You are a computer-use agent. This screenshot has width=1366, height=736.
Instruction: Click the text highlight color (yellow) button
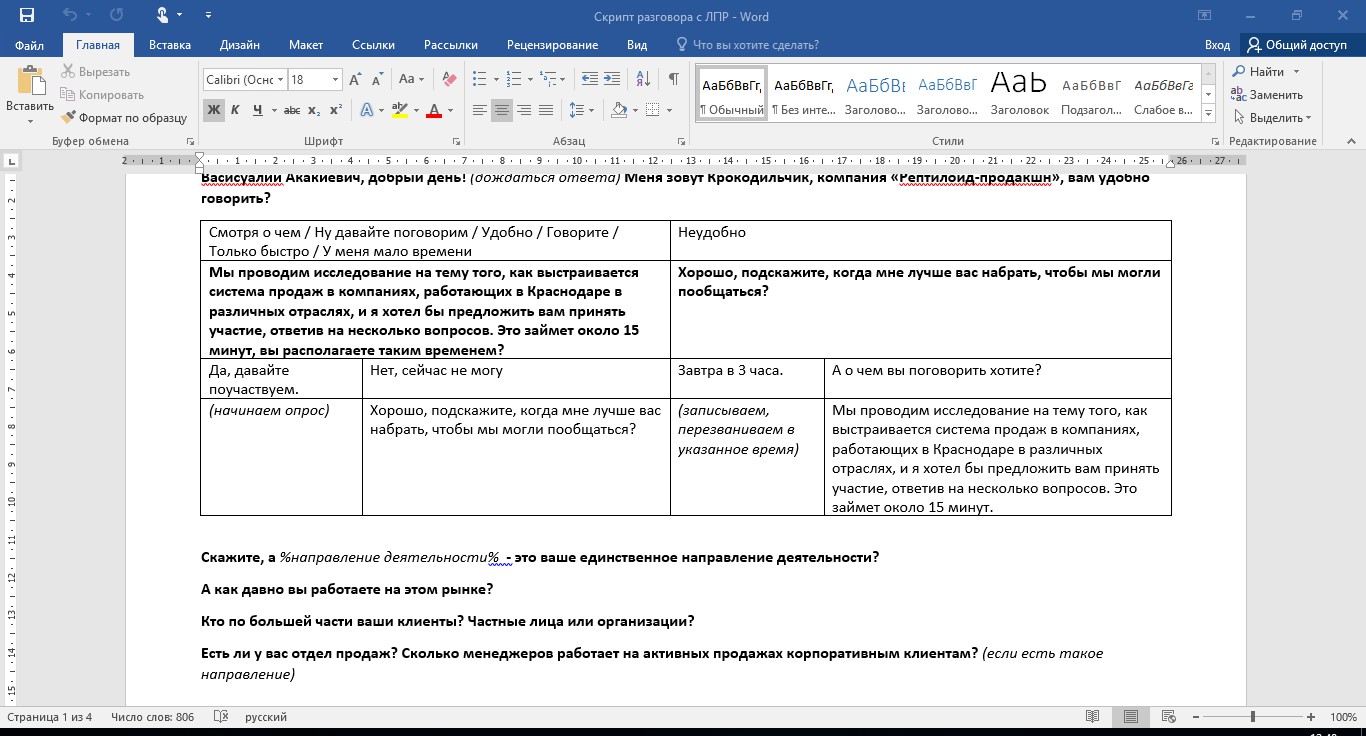(400, 110)
